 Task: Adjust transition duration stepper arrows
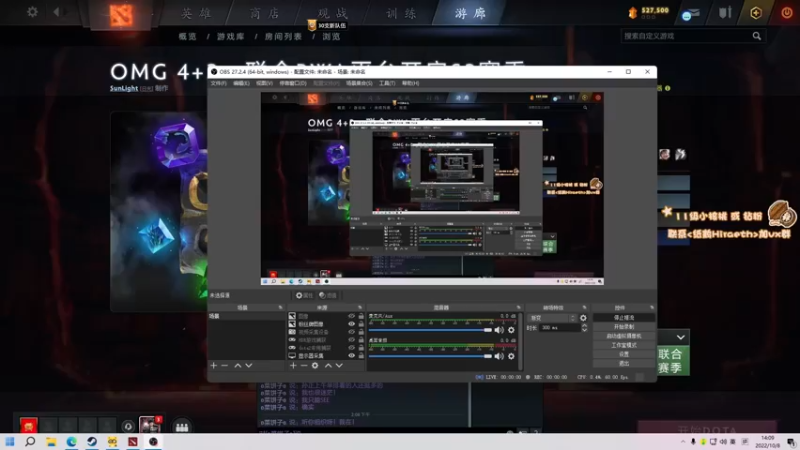[584, 328]
